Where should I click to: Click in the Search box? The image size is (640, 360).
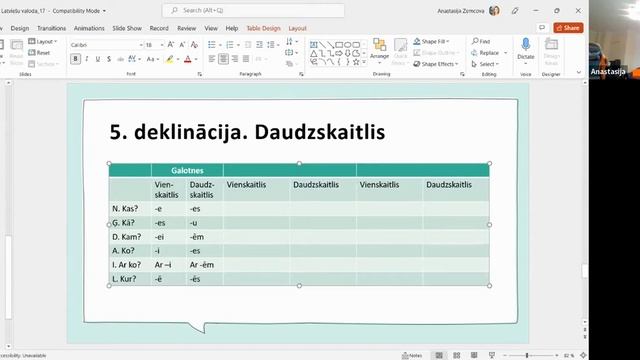click(253, 11)
